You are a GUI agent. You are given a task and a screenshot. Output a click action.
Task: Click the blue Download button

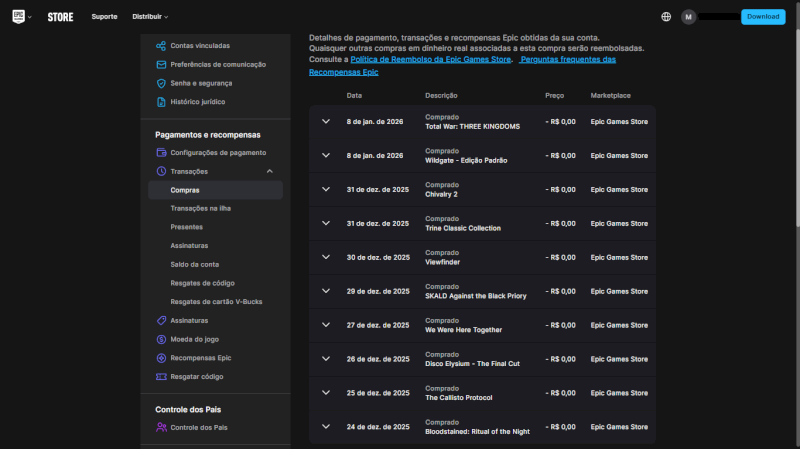click(762, 17)
